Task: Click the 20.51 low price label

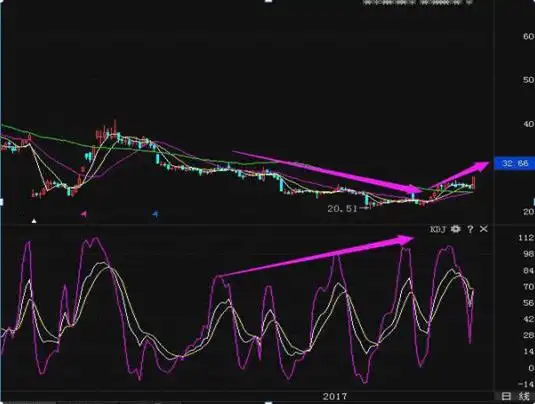Action: point(342,208)
